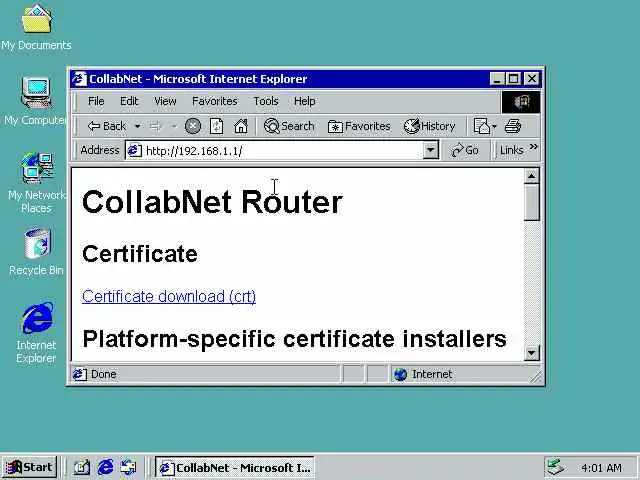Click the window resize grip corner
This screenshot has width=640, height=480.
536,378
